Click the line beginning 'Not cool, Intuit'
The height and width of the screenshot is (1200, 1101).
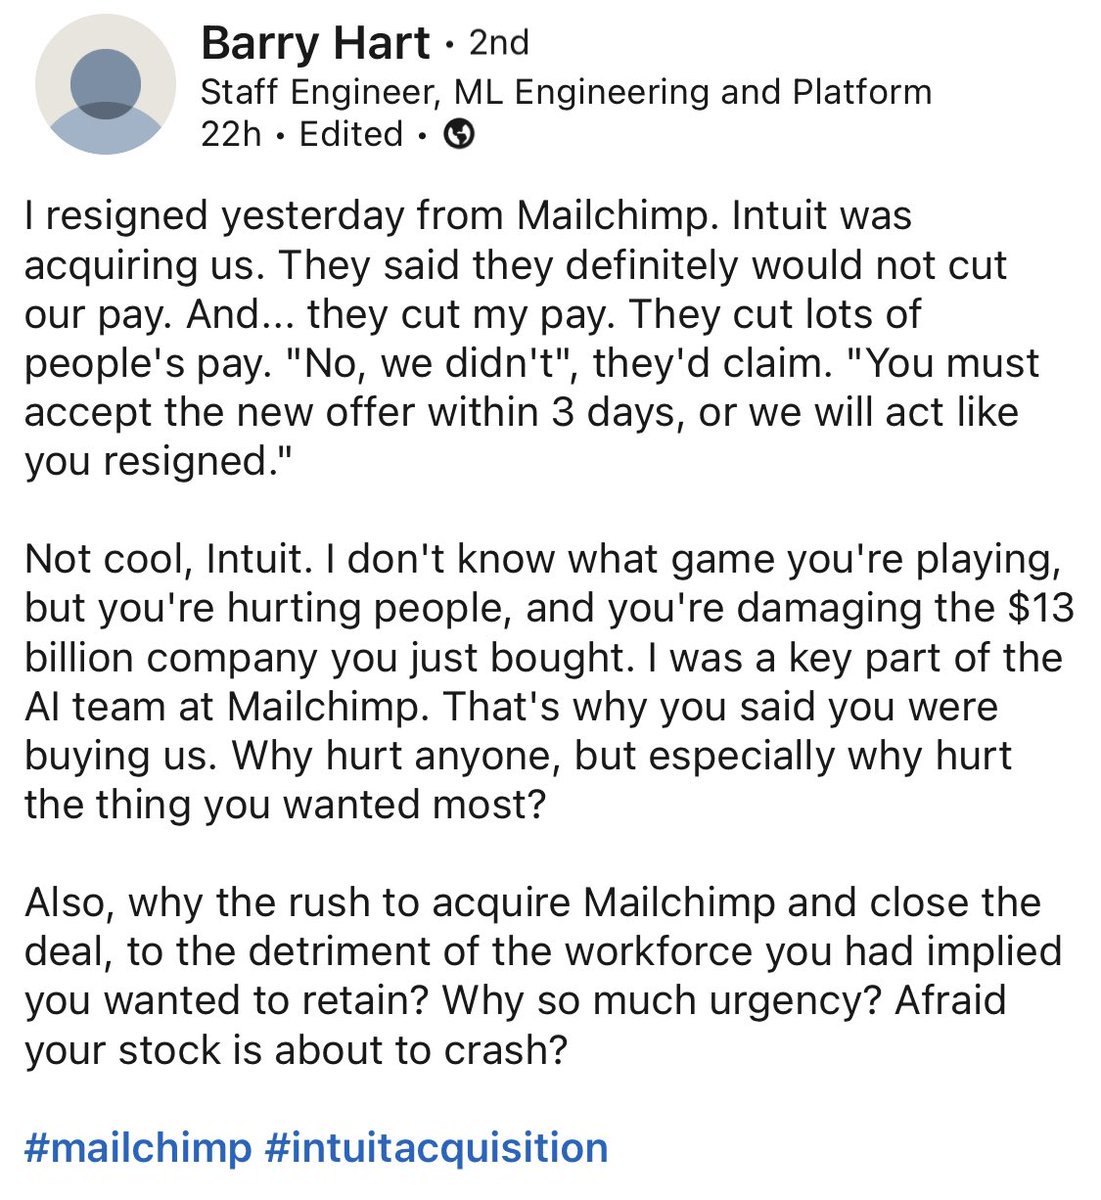tap(541, 560)
